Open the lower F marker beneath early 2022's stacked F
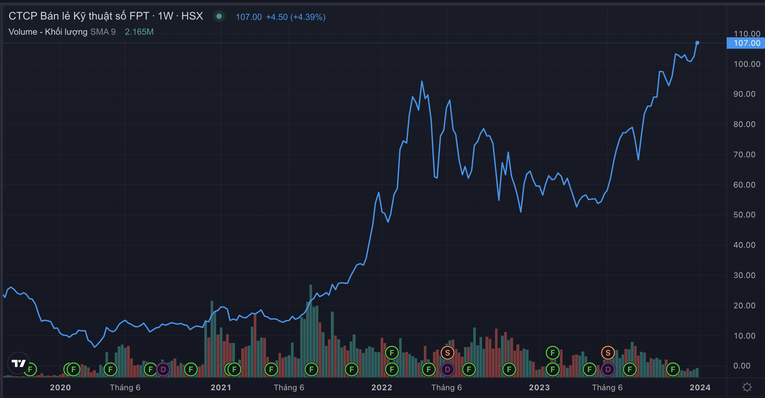The image size is (765, 398). coord(391,370)
